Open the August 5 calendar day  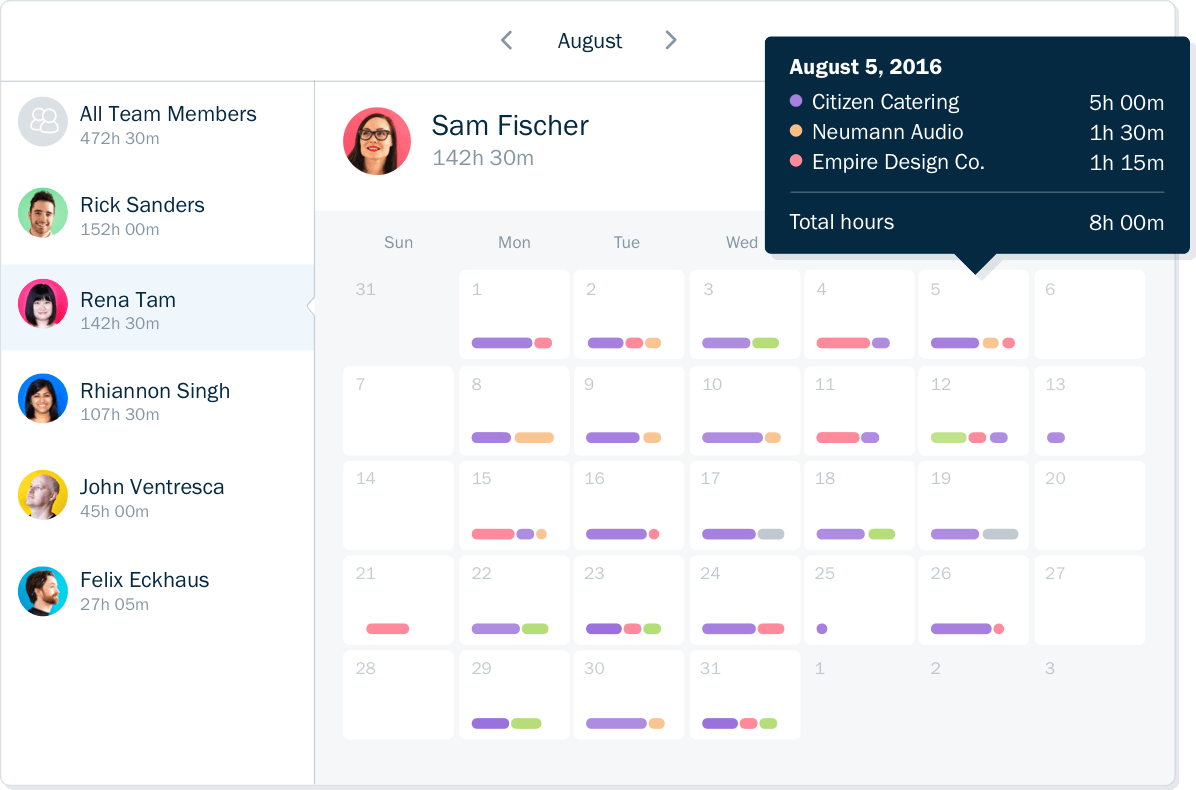click(x=973, y=314)
